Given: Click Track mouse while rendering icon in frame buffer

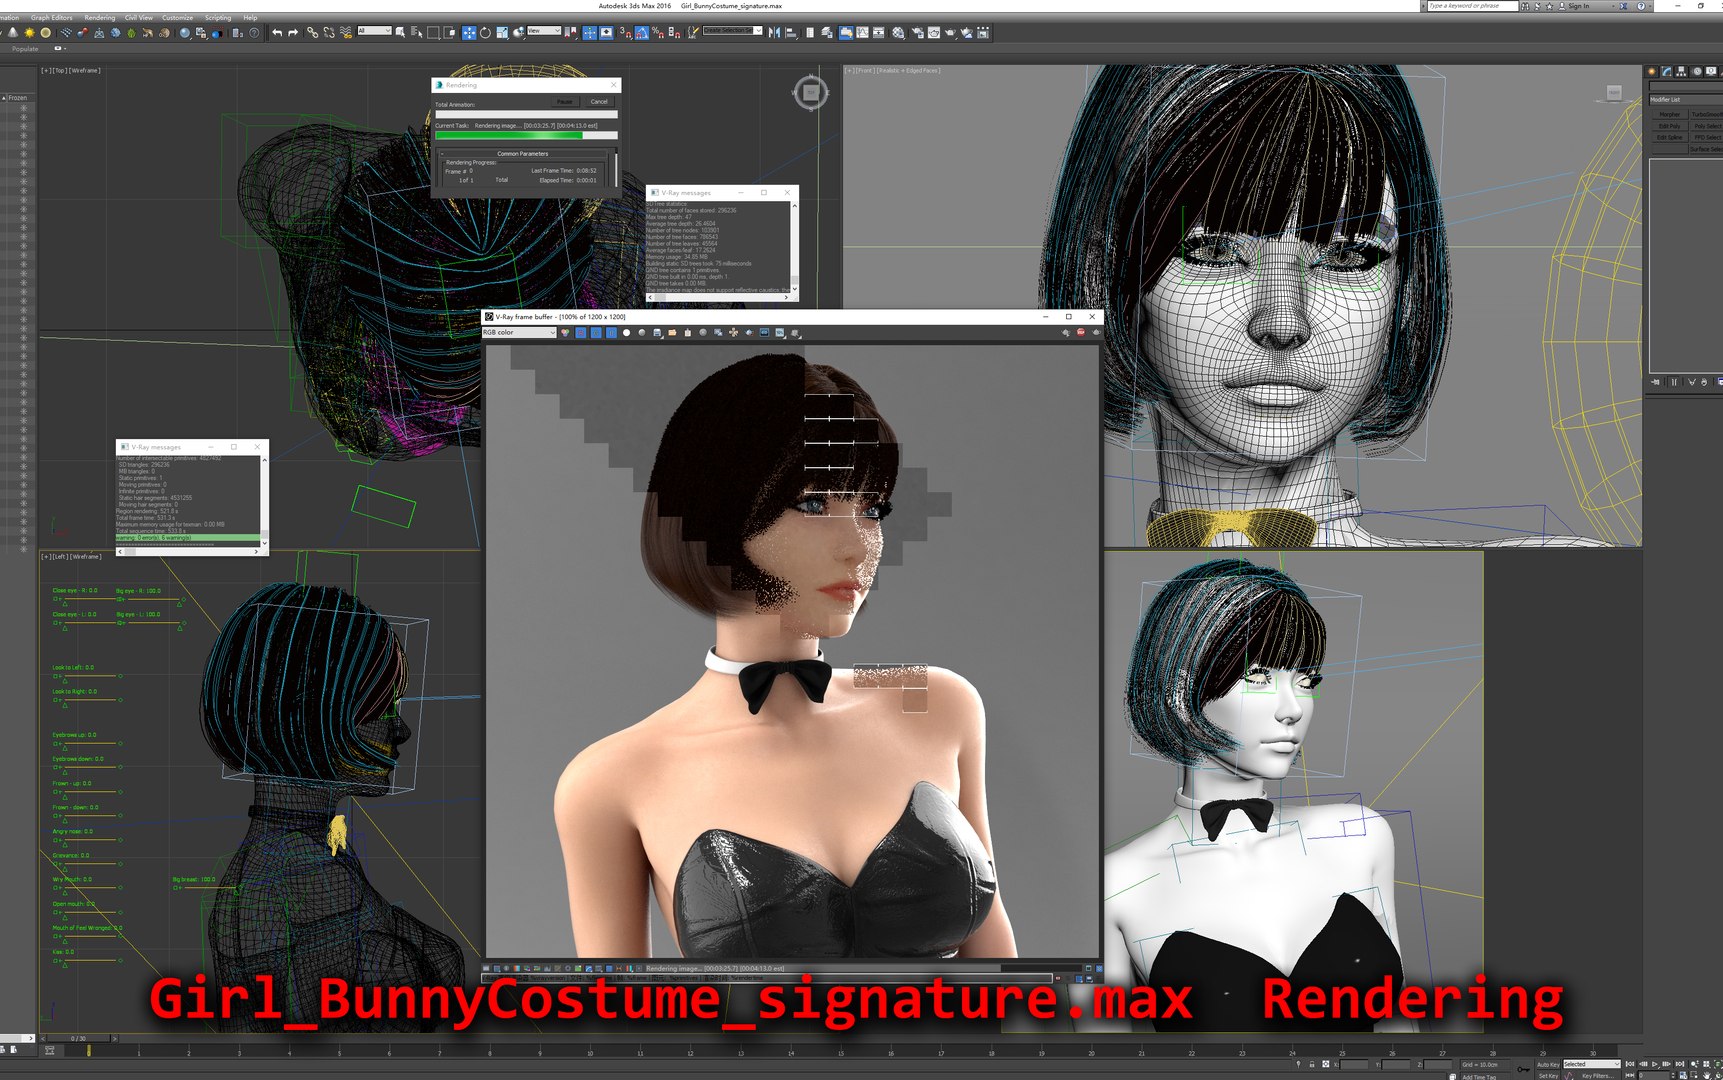Looking at the screenshot, I should (733, 333).
